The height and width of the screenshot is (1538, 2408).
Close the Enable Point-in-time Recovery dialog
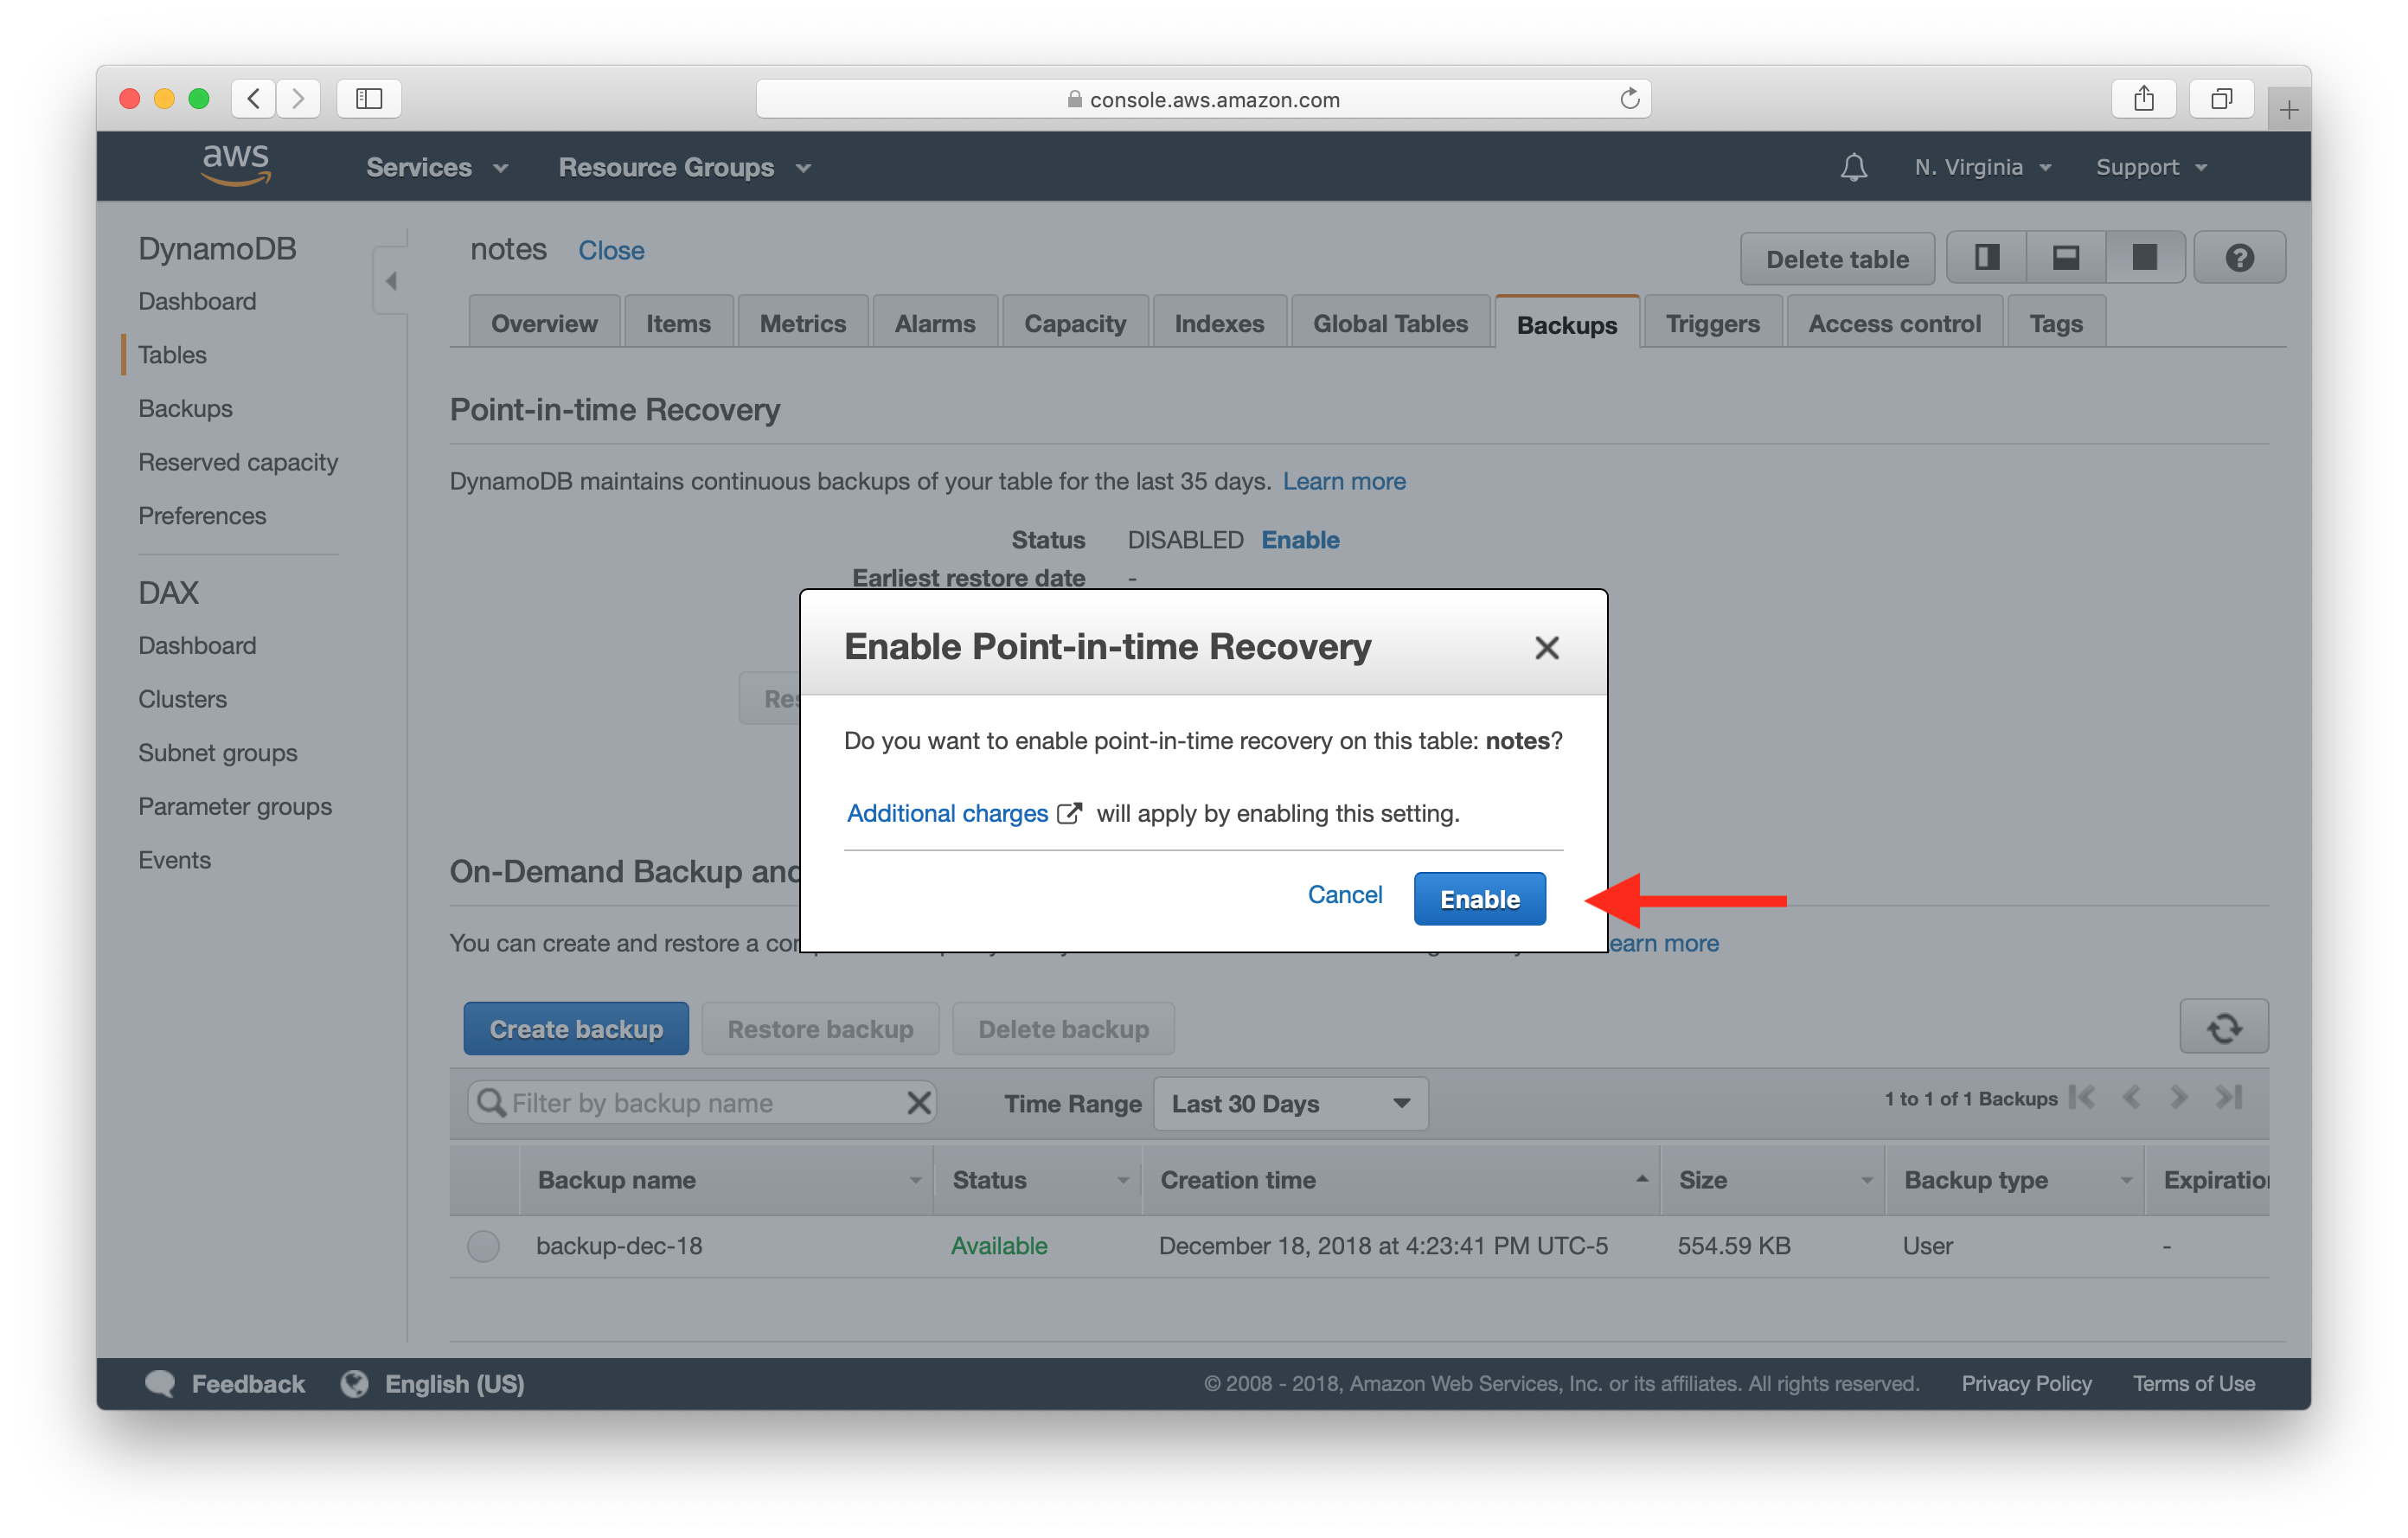tap(1546, 648)
